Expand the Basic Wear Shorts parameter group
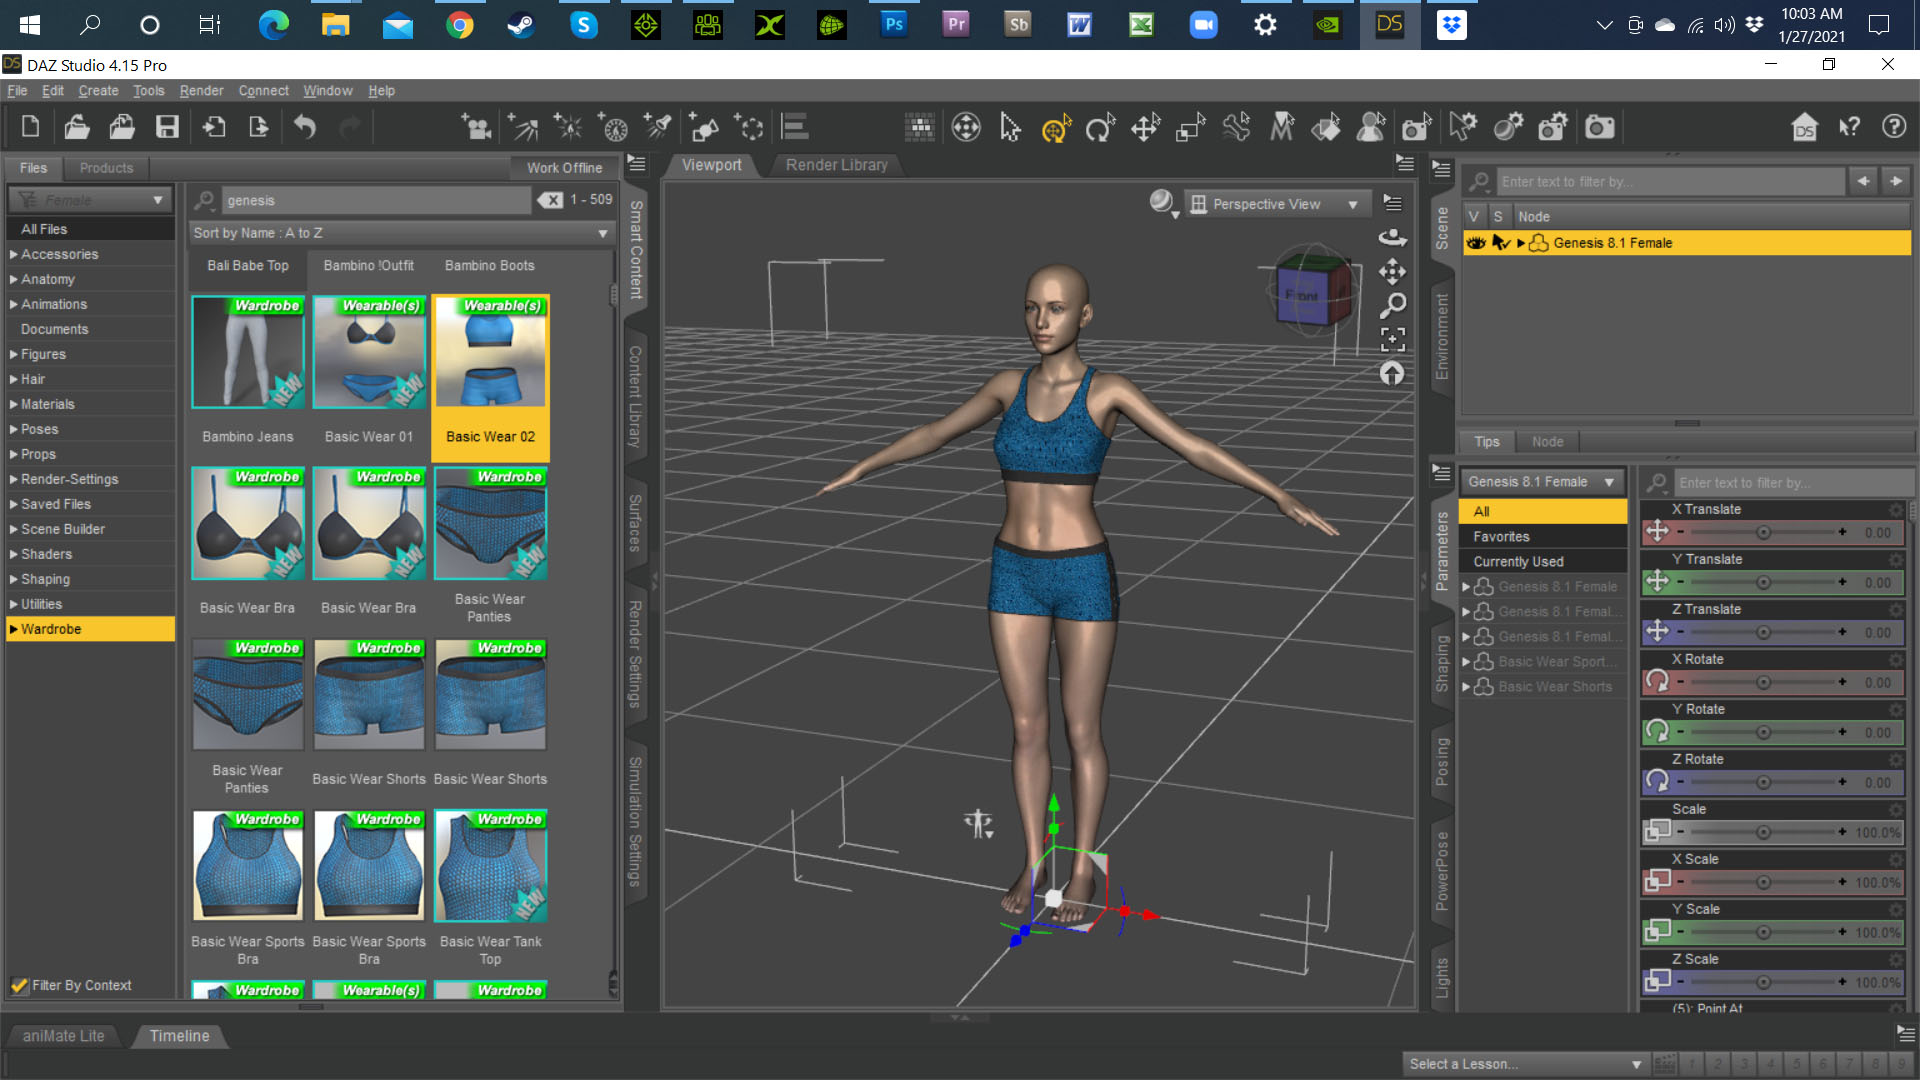Screen dimensions: 1920x1080 tap(1466, 687)
